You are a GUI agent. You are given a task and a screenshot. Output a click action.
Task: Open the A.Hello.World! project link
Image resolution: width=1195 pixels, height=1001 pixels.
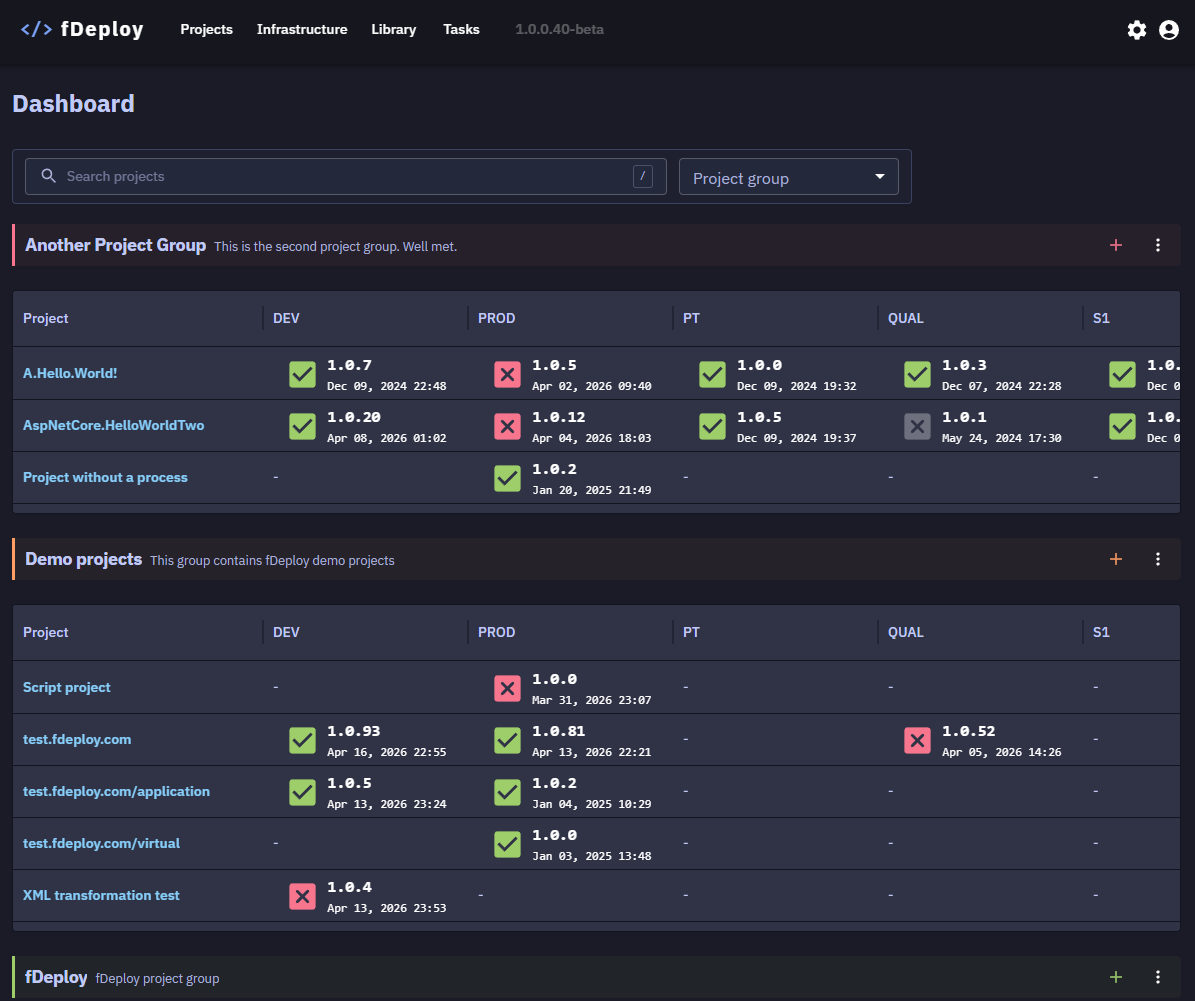click(70, 373)
